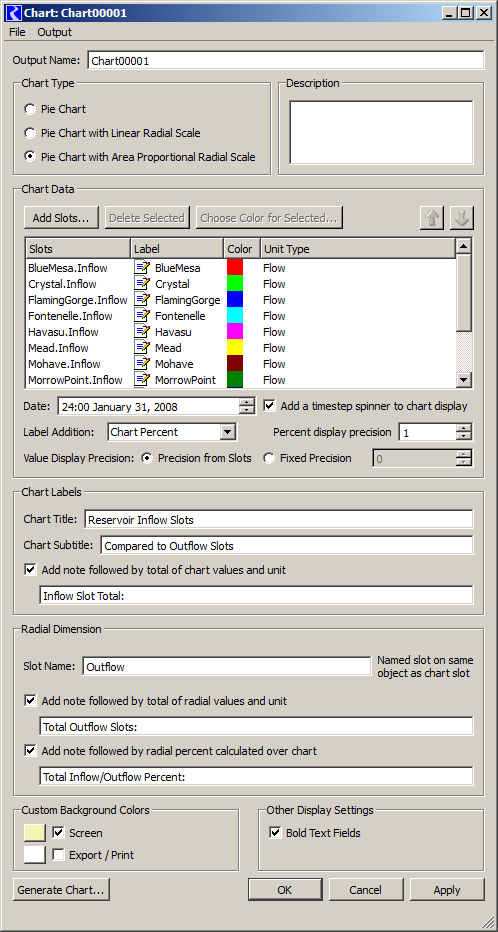The height and width of the screenshot is (932, 498).
Task: Open the Label Addition dropdown
Action: click(x=228, y=432)
